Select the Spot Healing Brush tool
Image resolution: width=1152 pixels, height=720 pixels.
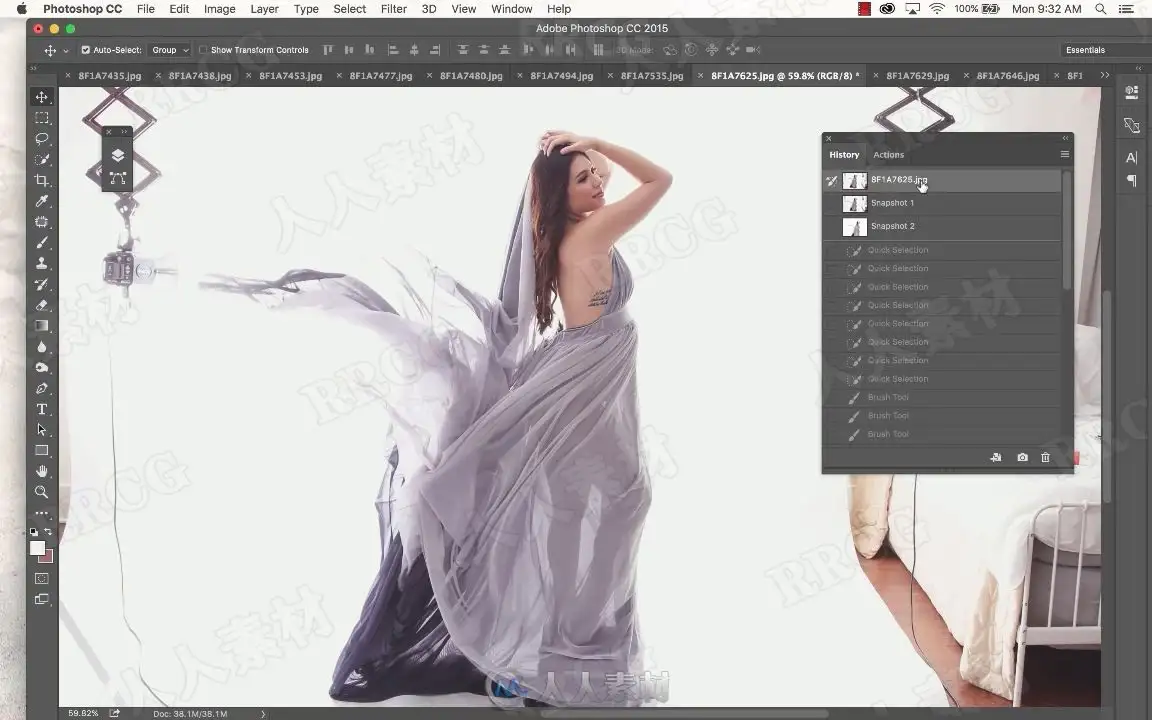point(42,222)
